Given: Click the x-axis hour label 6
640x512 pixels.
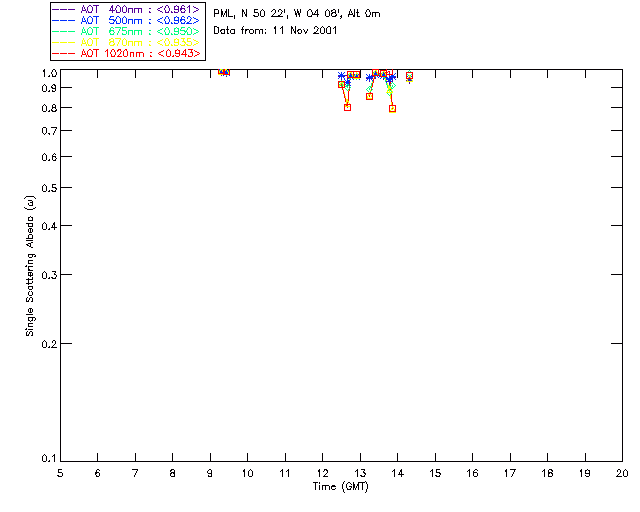Looking at the screenshot, I should point(98,473).
